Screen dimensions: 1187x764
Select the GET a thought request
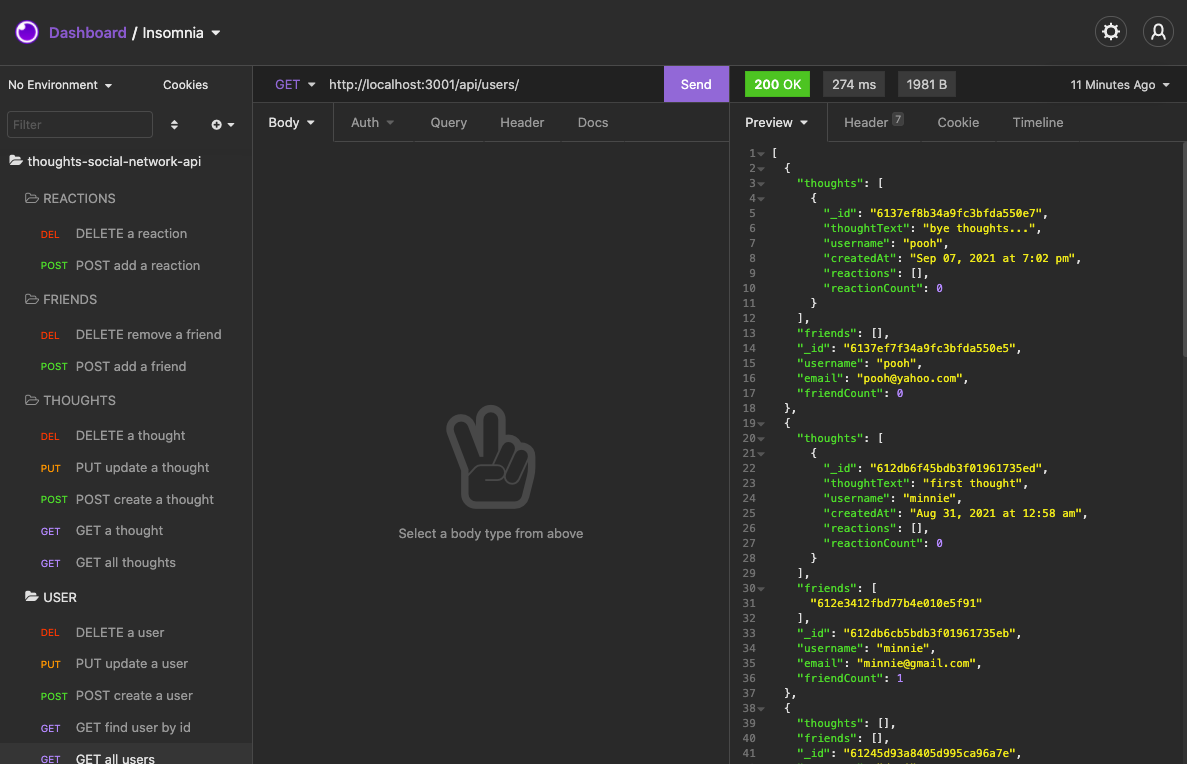click(x=126, y=530)
